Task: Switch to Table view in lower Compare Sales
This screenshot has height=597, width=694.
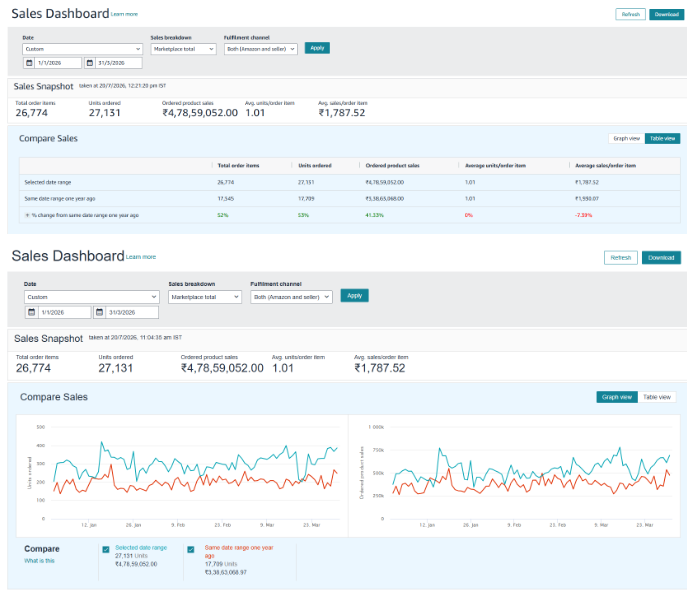Action: 657,397
